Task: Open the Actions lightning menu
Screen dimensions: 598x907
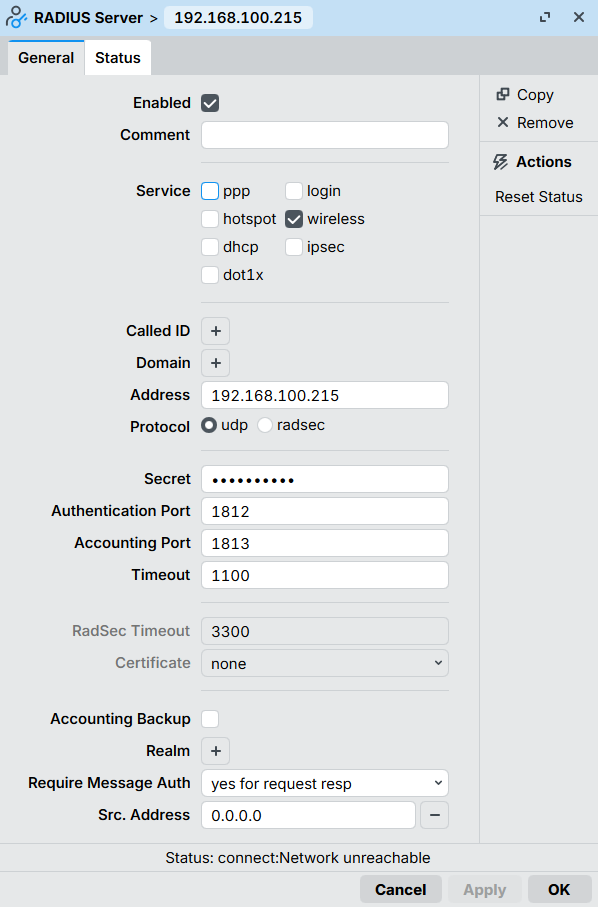Action: pos(501,161)
